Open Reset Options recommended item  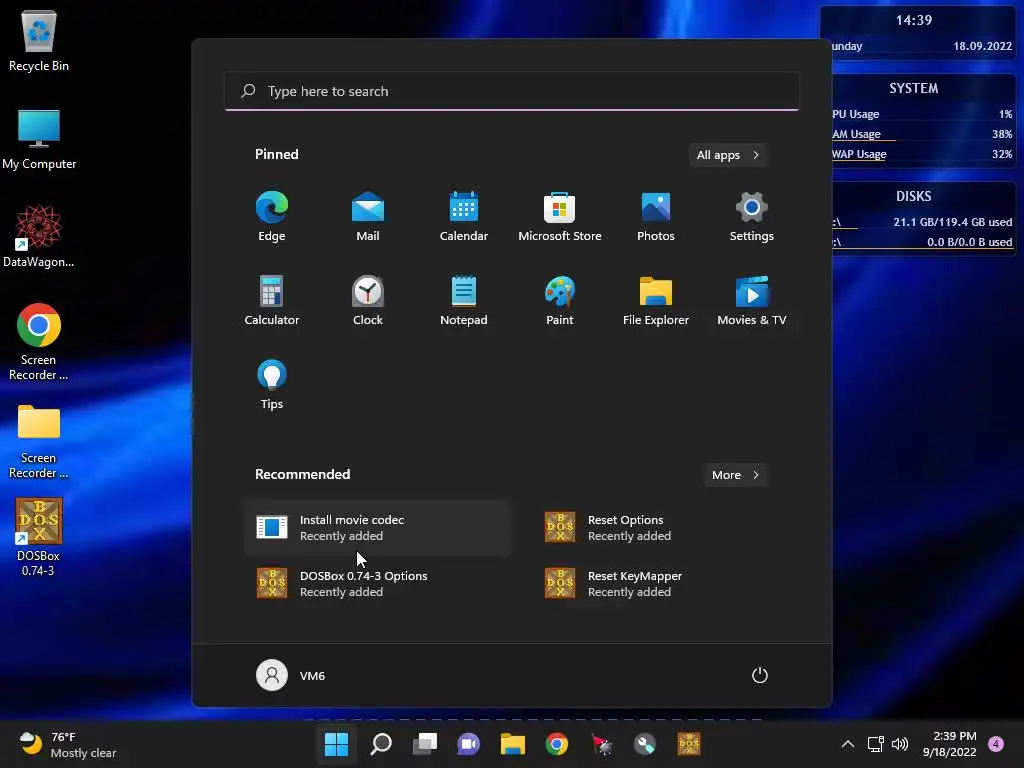pos(666,528)
